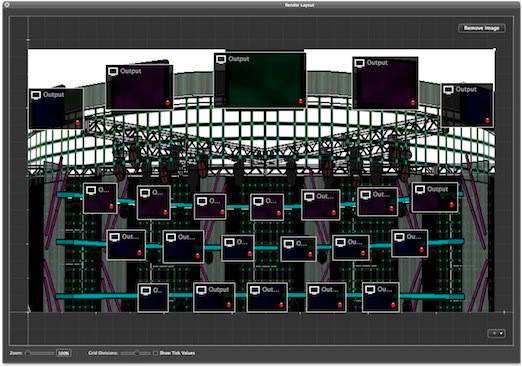Click the Remove Image button
The image size is (522, 367).
(482, 28)
